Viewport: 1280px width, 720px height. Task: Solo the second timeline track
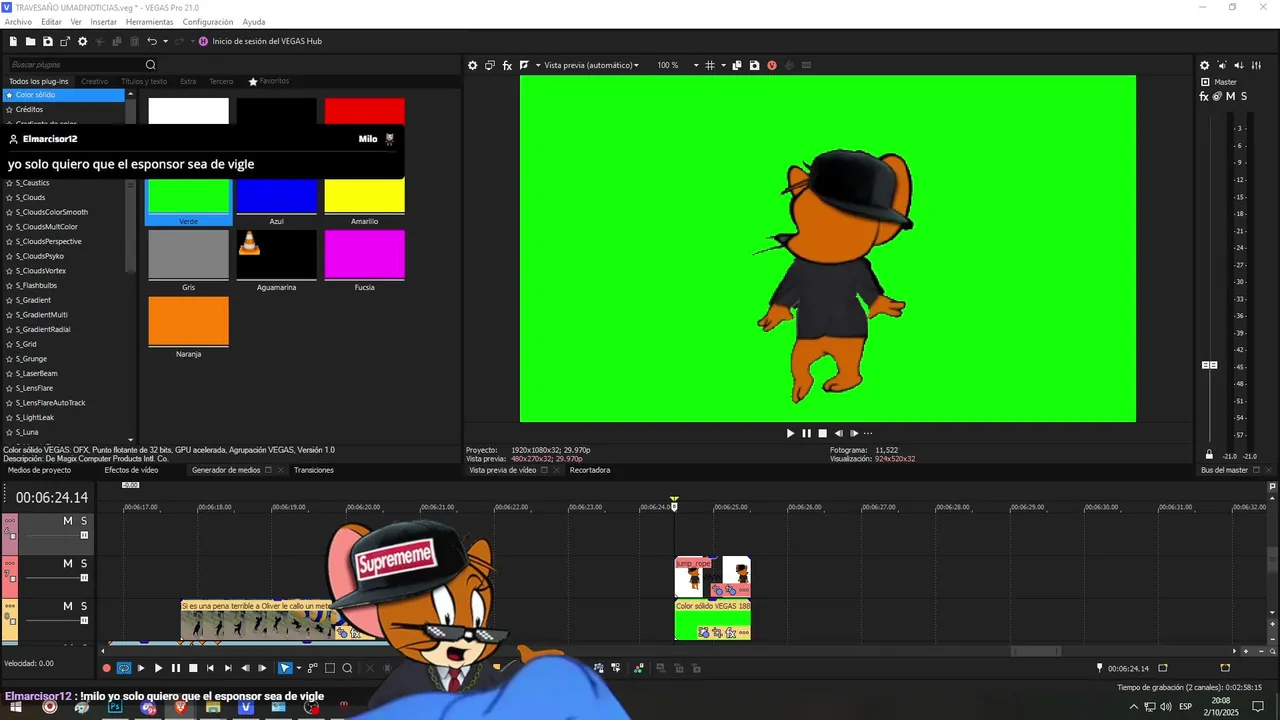[x=84, y=563]
